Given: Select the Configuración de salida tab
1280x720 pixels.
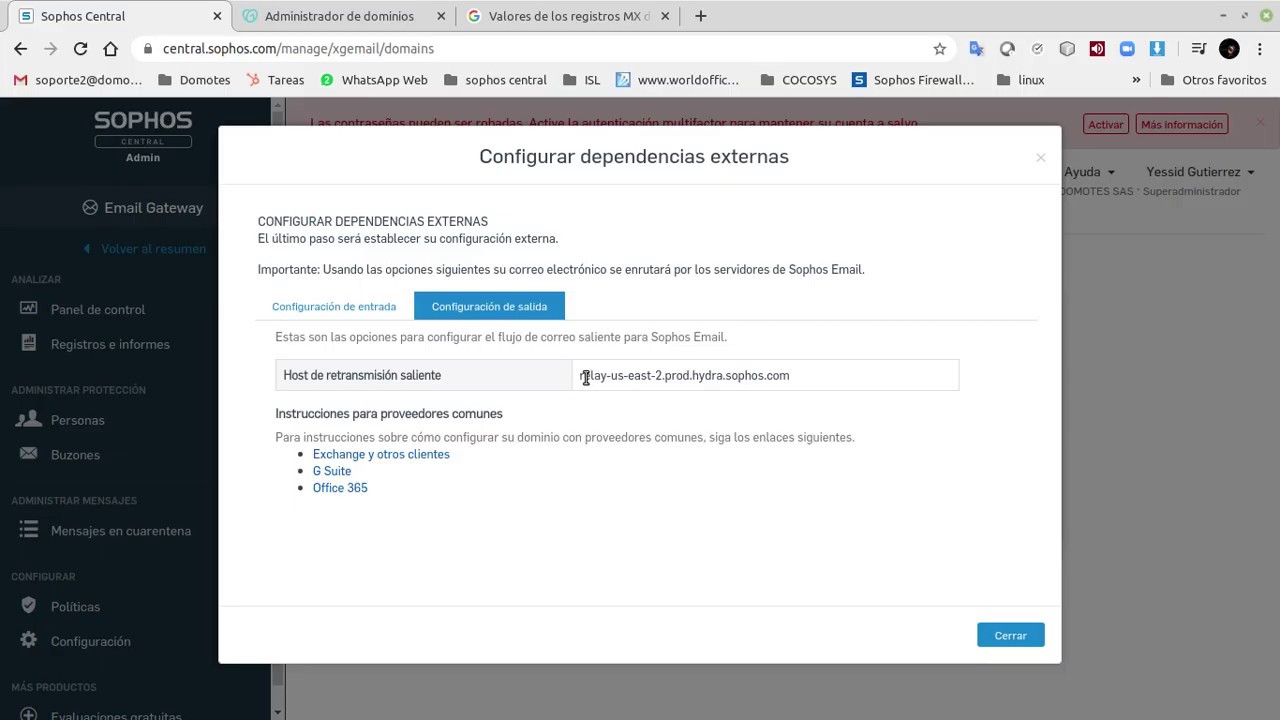Looking at the screenshot, I should (489, 306).
